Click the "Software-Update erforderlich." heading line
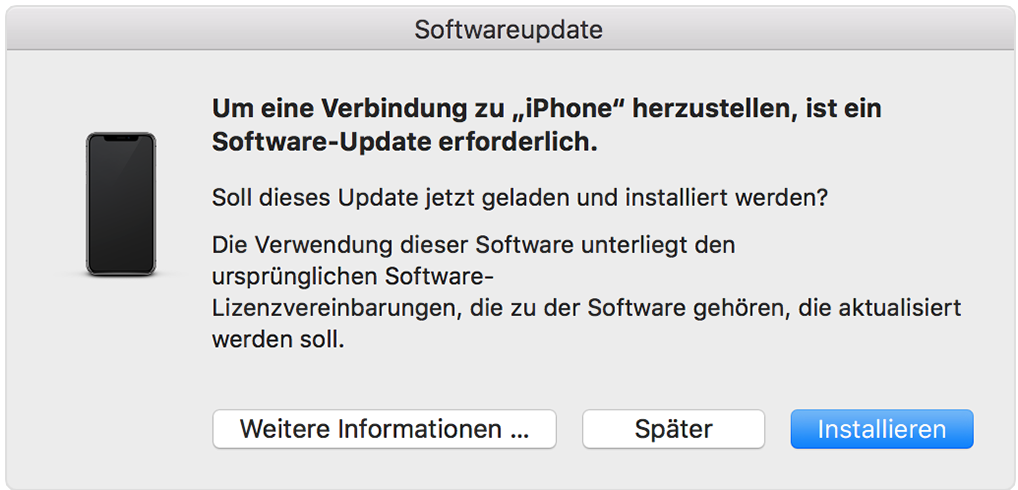 click(404, 142)
